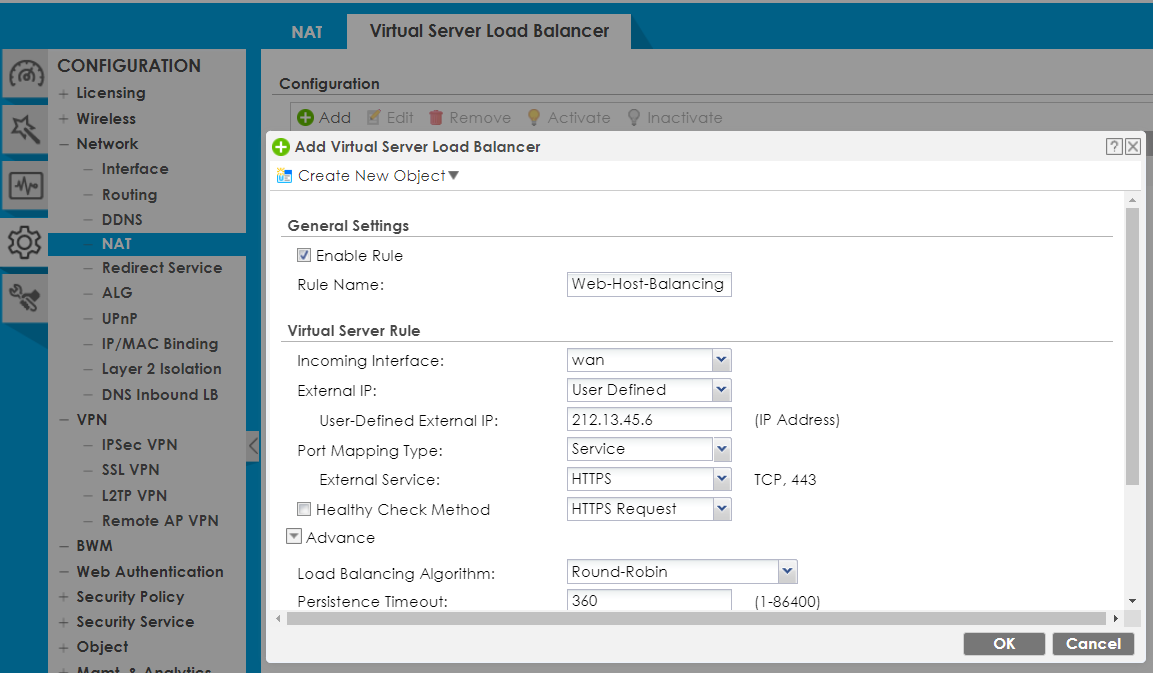Collapse the VPN tree node

coord(63,420)
